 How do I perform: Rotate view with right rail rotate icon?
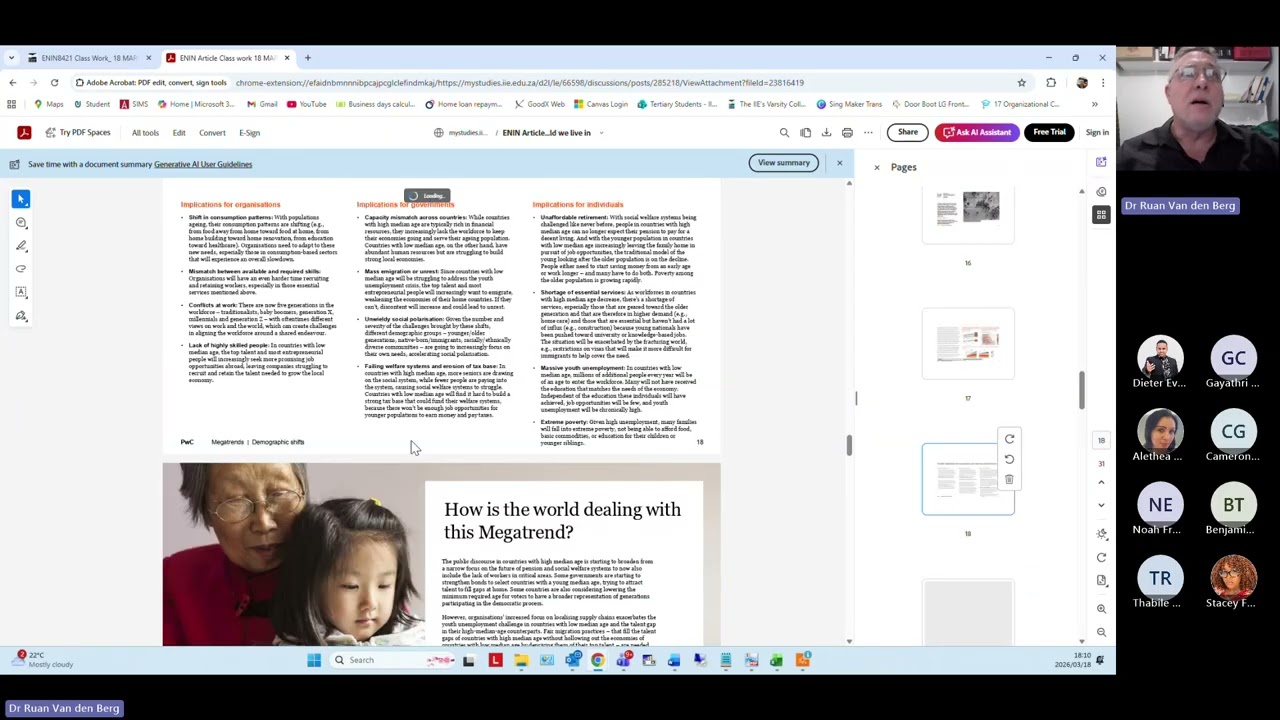[x=1101, y=557]
